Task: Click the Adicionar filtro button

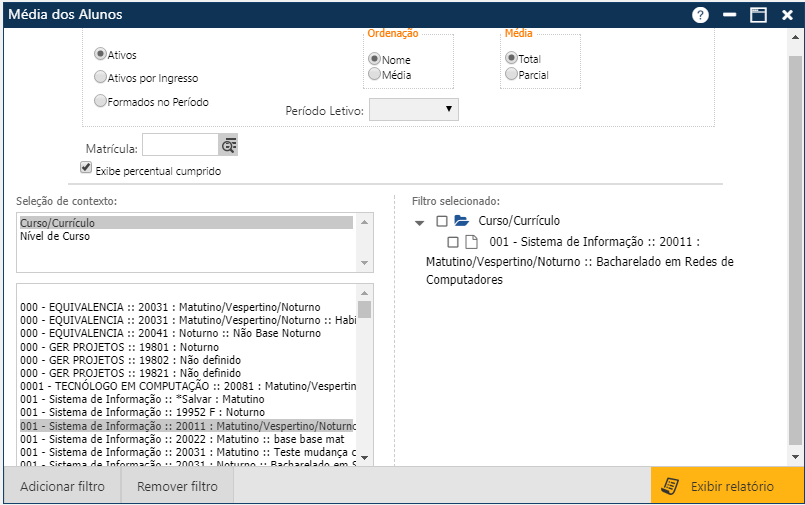Action: click(x=62, y=487)
